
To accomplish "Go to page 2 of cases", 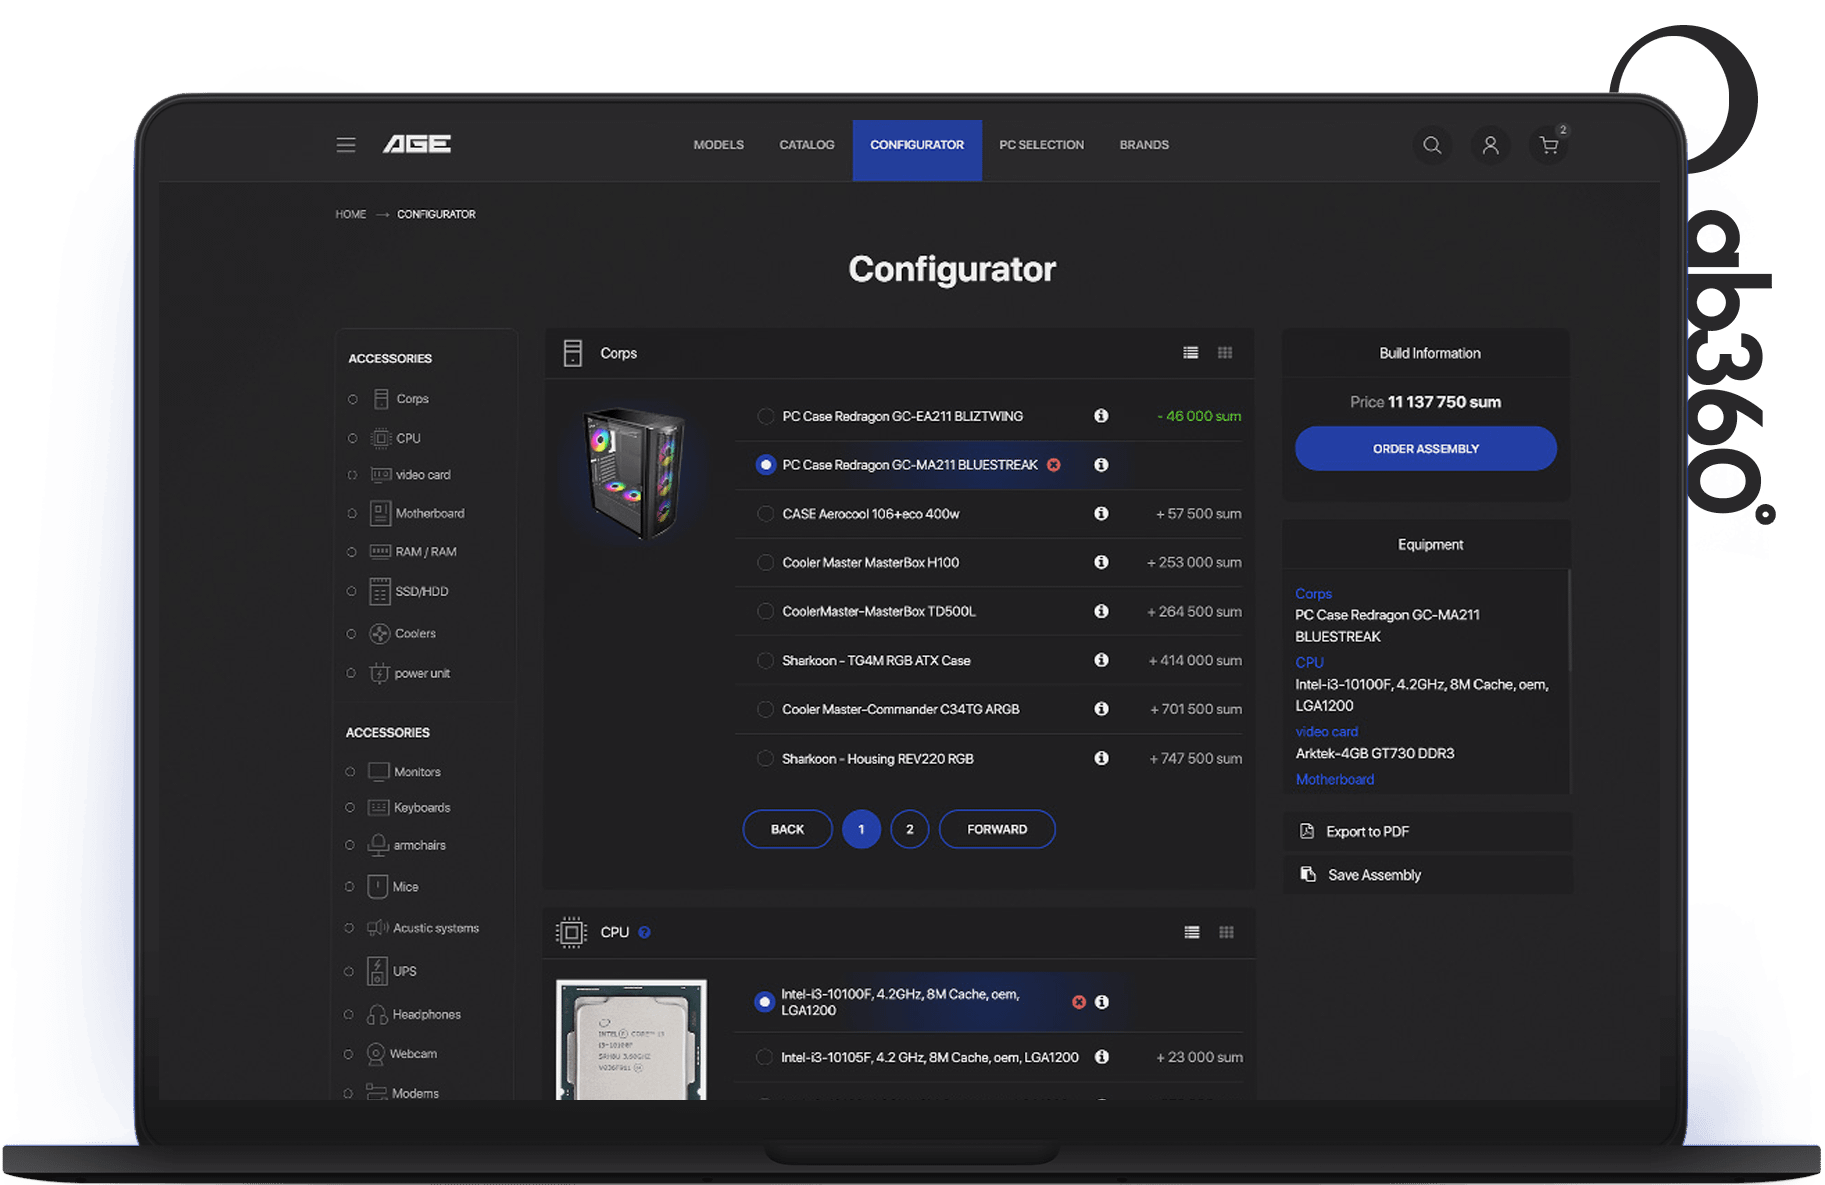I will click(909, 829).
